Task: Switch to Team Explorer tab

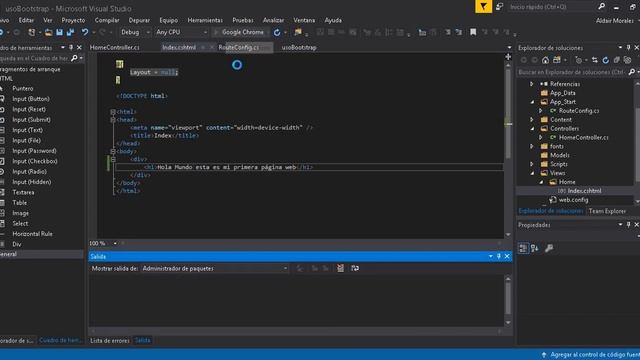Action: pyautogui.click(x=607, y=211)
